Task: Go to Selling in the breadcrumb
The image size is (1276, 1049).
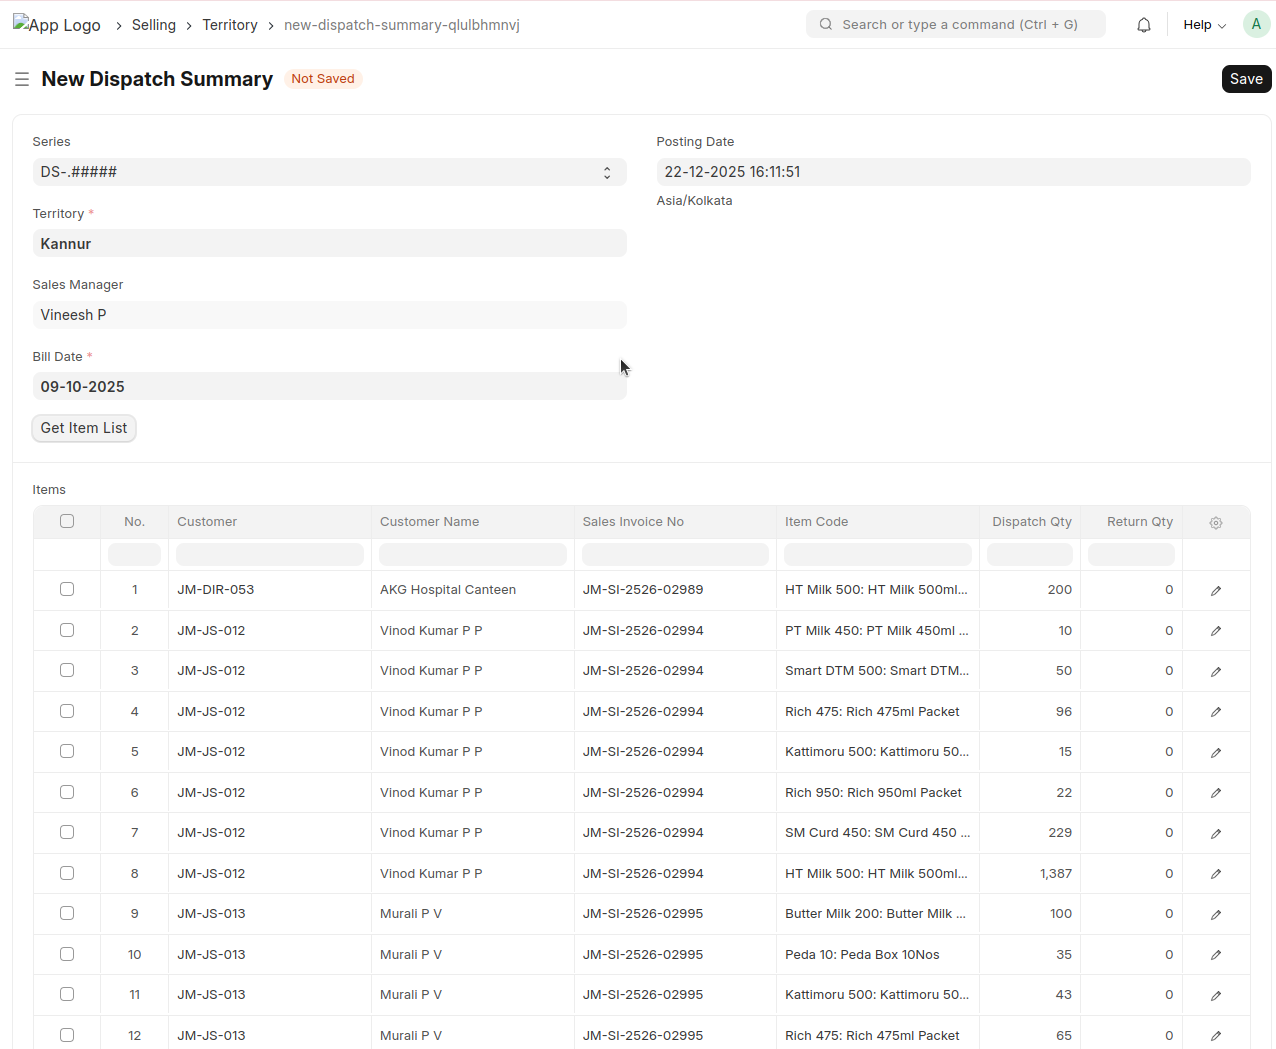Action: pyautogui.click(x=154, y=25)
